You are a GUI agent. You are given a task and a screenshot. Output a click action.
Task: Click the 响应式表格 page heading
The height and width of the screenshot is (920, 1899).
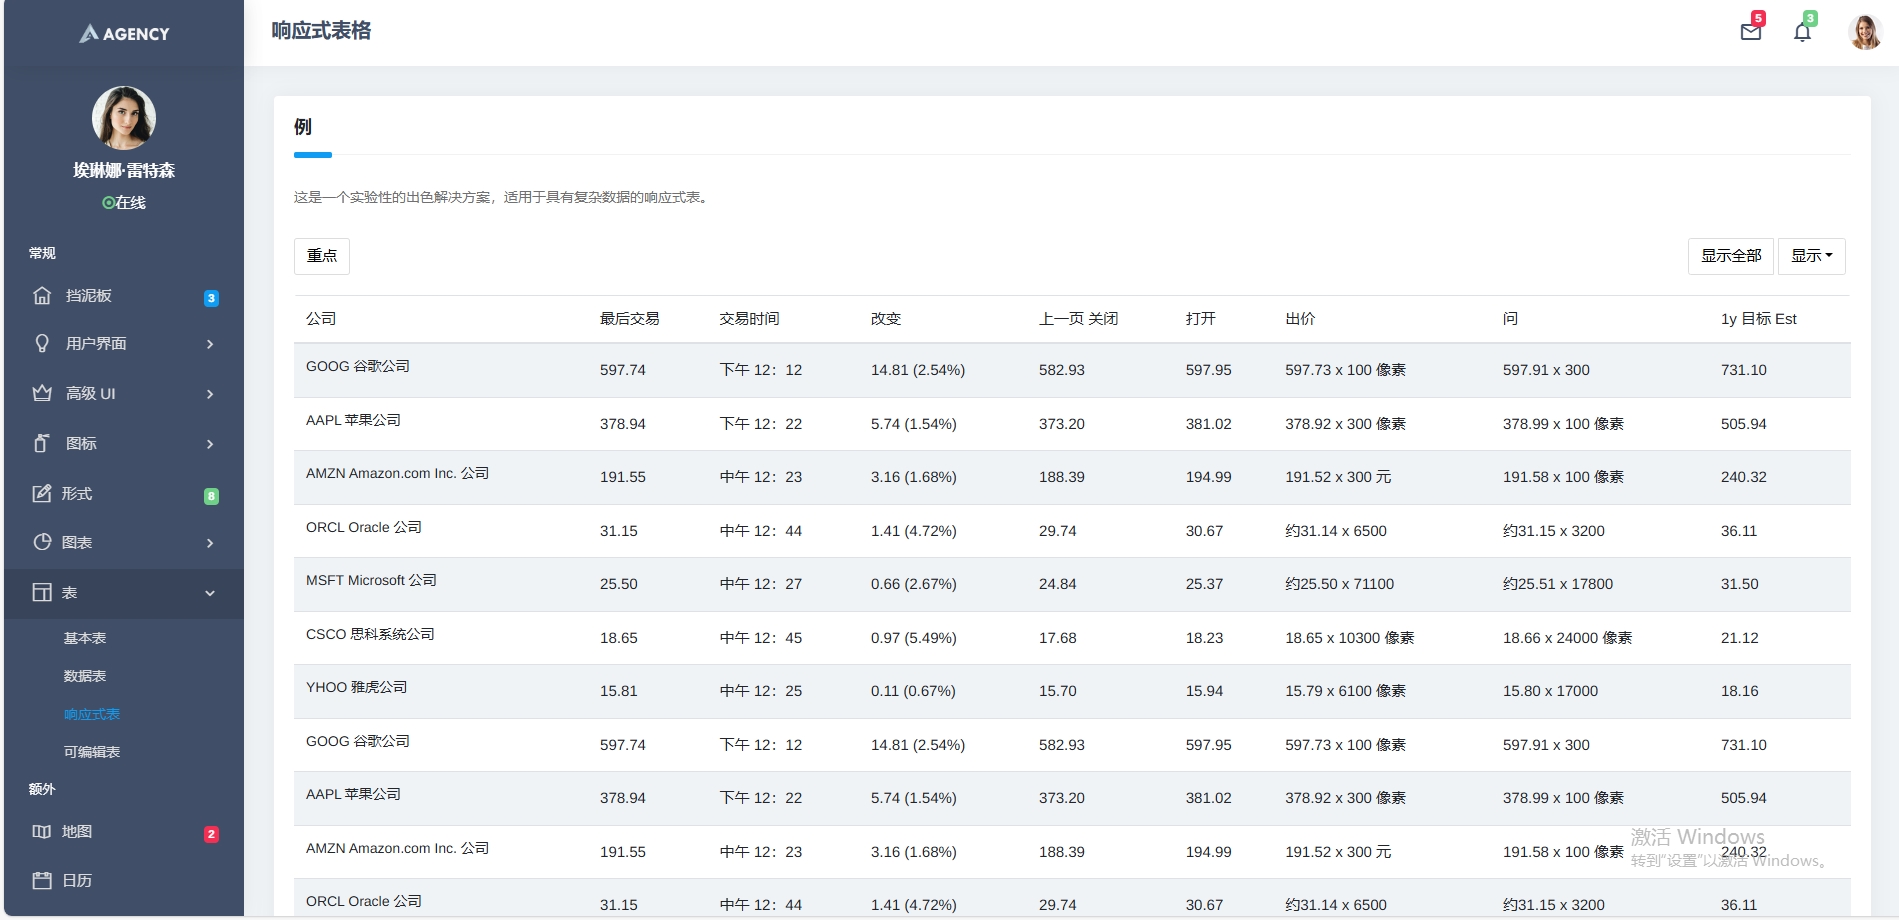pos(321,31)
